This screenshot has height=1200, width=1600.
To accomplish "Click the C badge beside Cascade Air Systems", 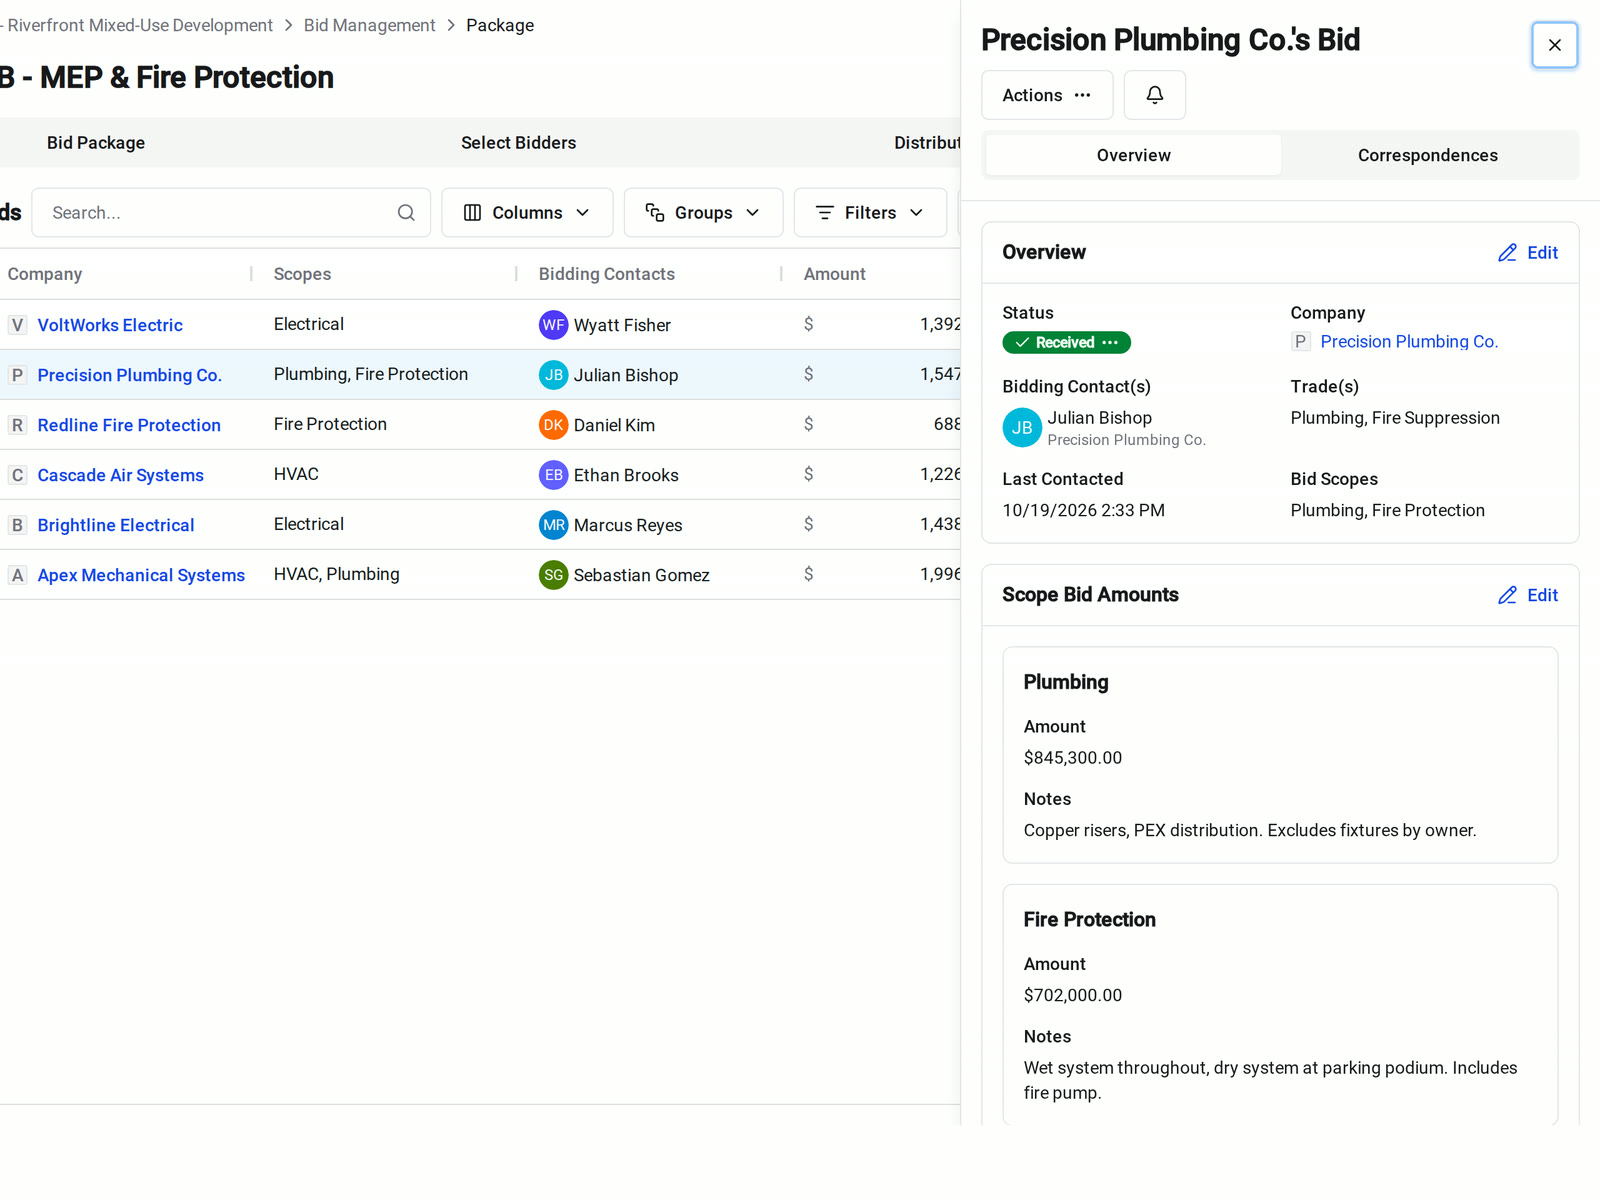I will [17, 475].
